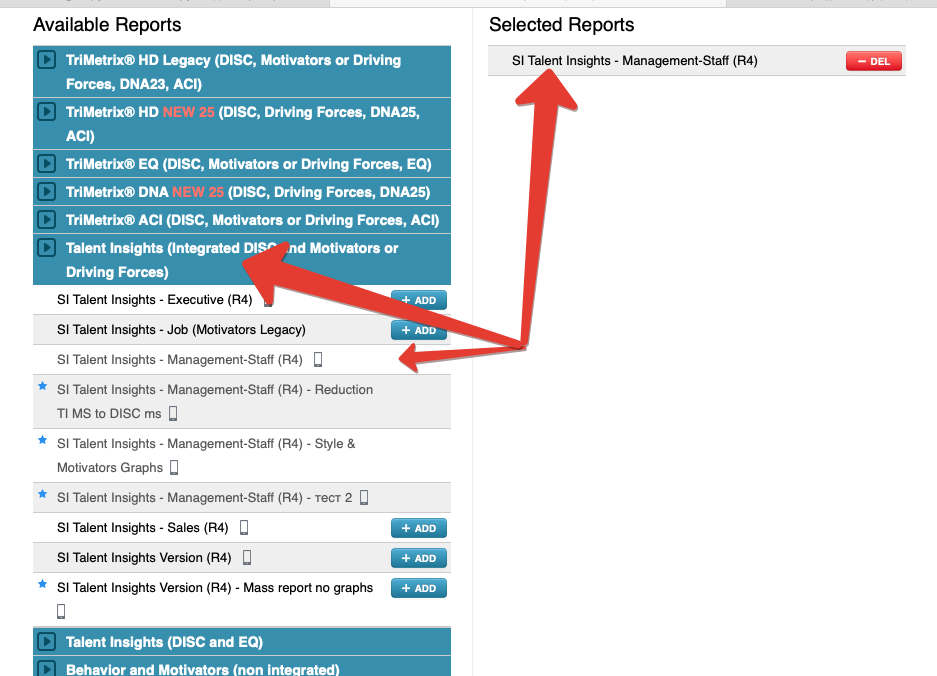Image resolution: width=937 pixels, height=676 pixels.
Task: Click mobile icon for Reduction TI MS report
Action: [x=173, y=413]
